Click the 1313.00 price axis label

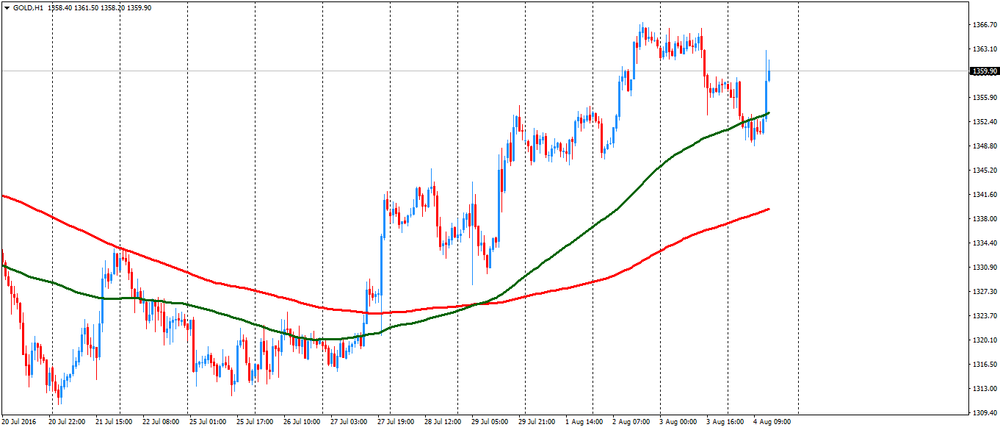pyautogui.click(x=985, y=389)
